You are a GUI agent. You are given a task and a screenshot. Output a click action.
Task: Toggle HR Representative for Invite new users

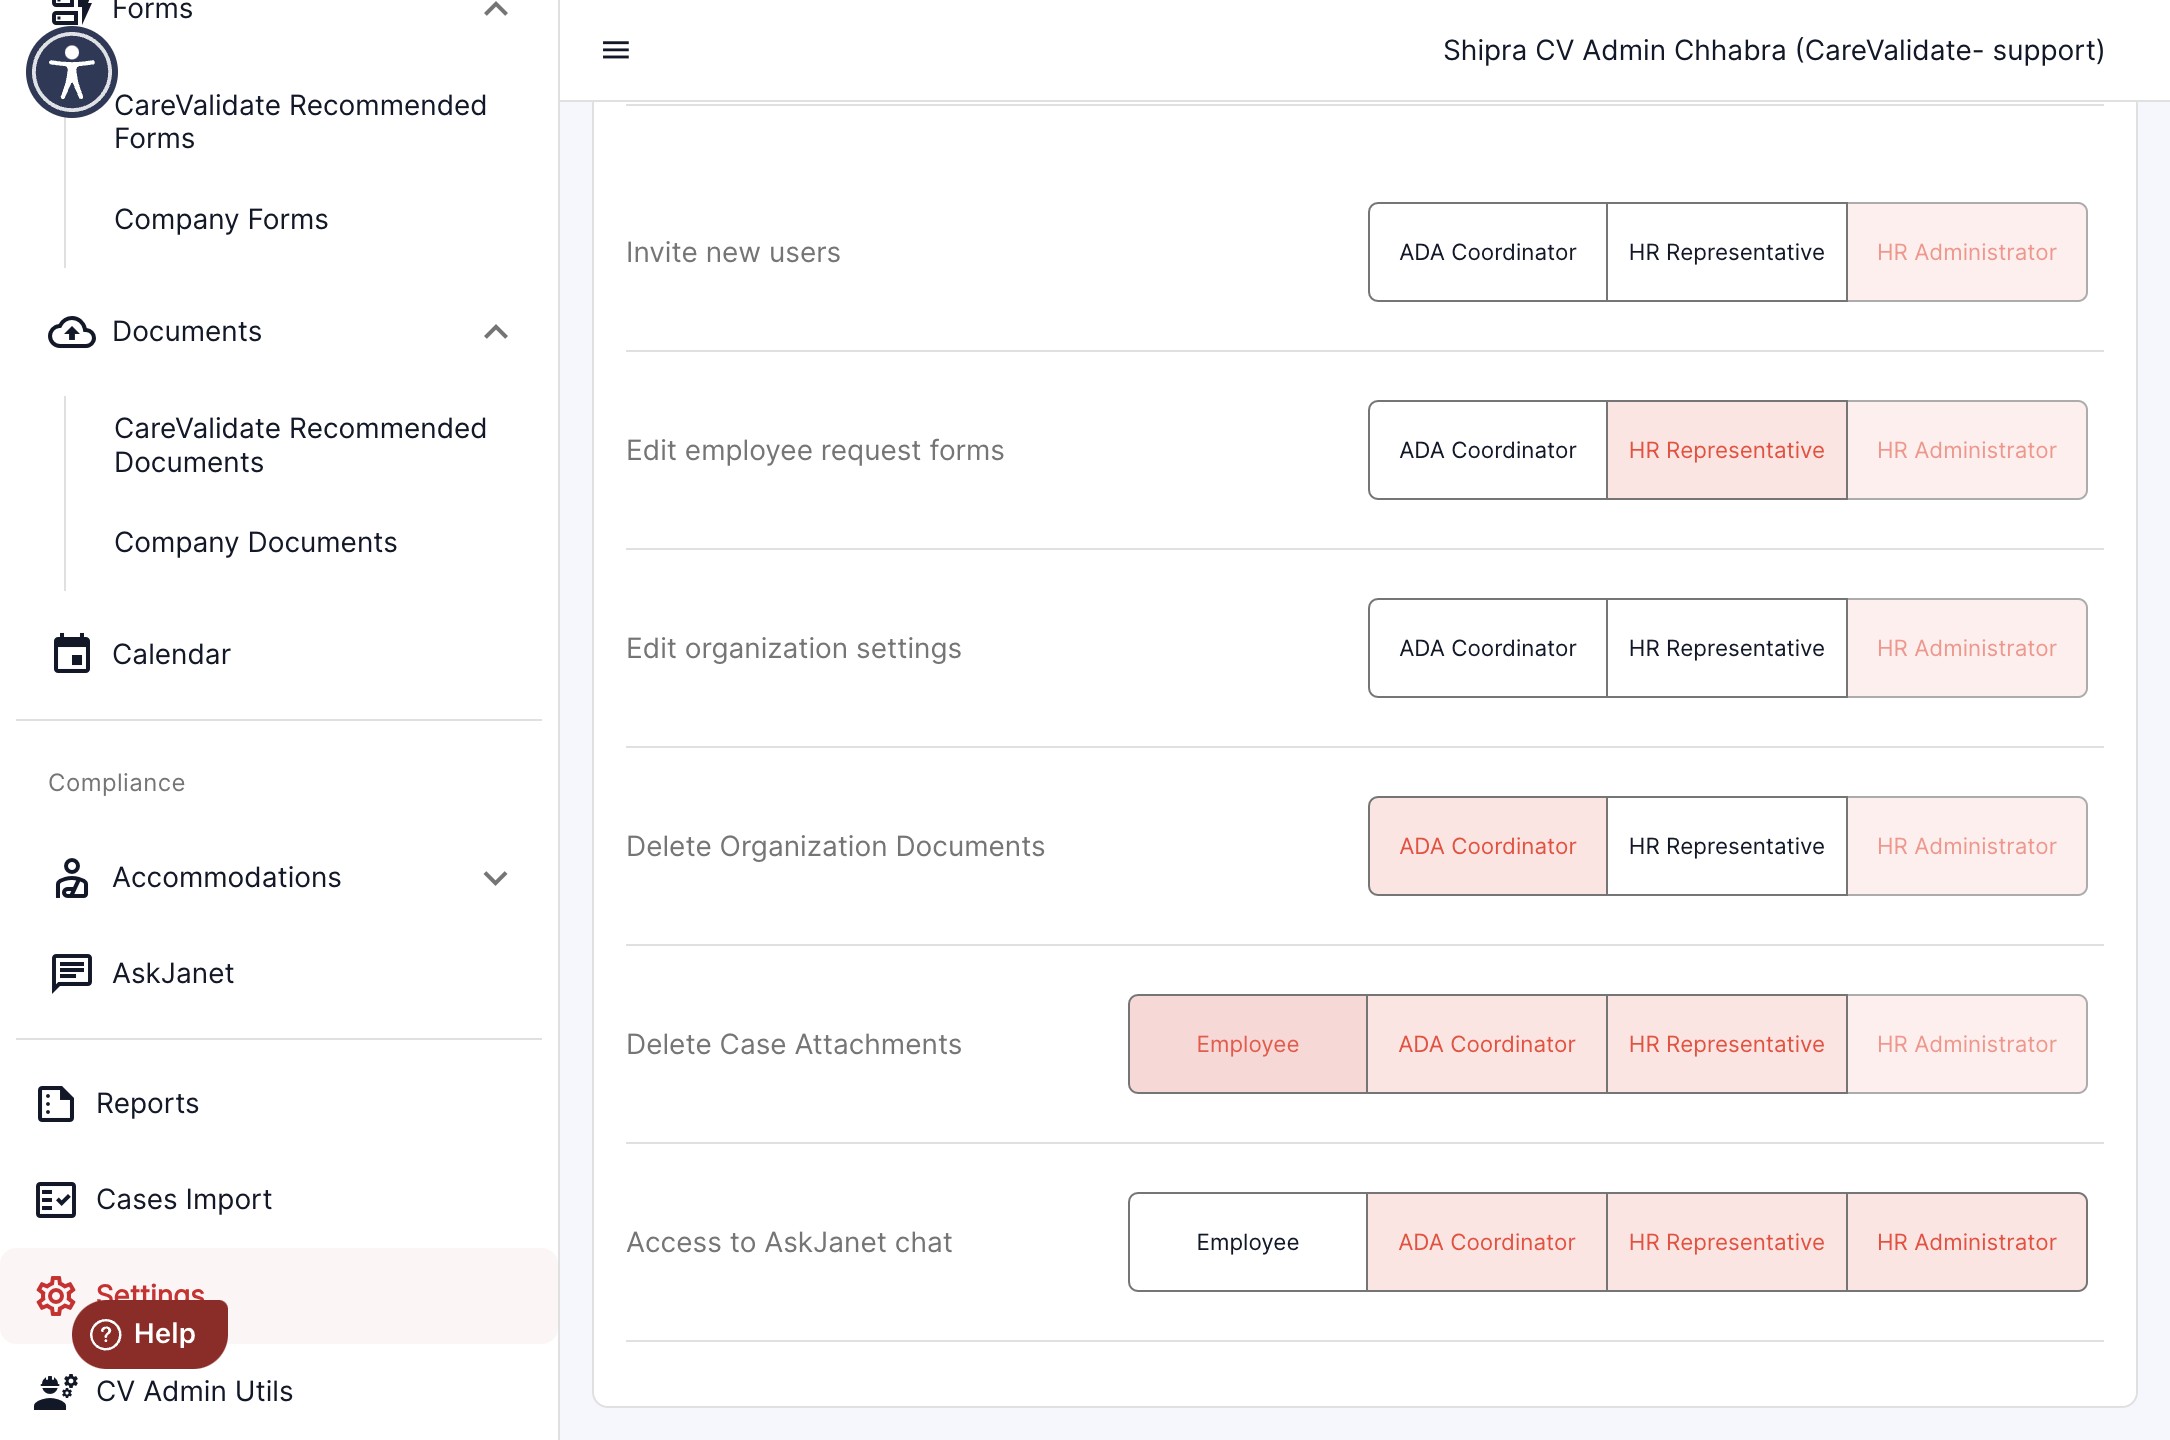click(x=1727, y=252)
